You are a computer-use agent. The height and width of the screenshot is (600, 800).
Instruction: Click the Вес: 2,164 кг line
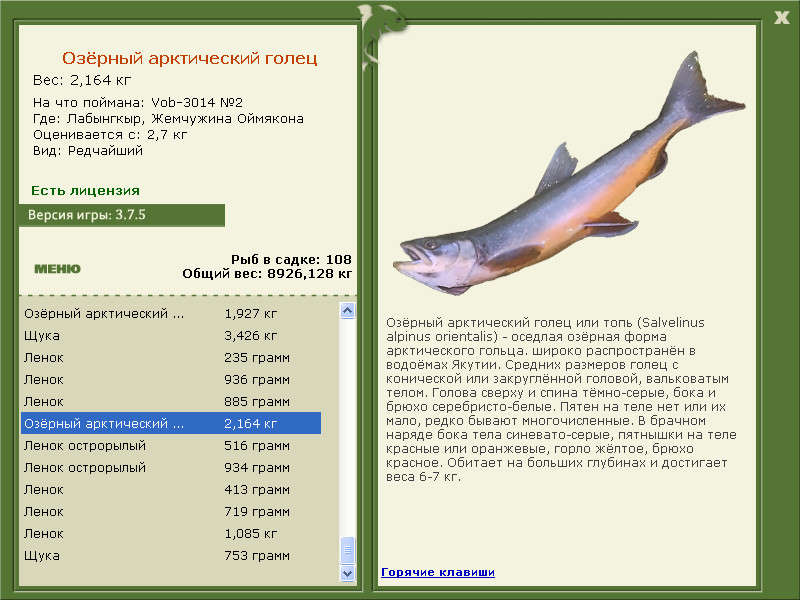(82, 80)
